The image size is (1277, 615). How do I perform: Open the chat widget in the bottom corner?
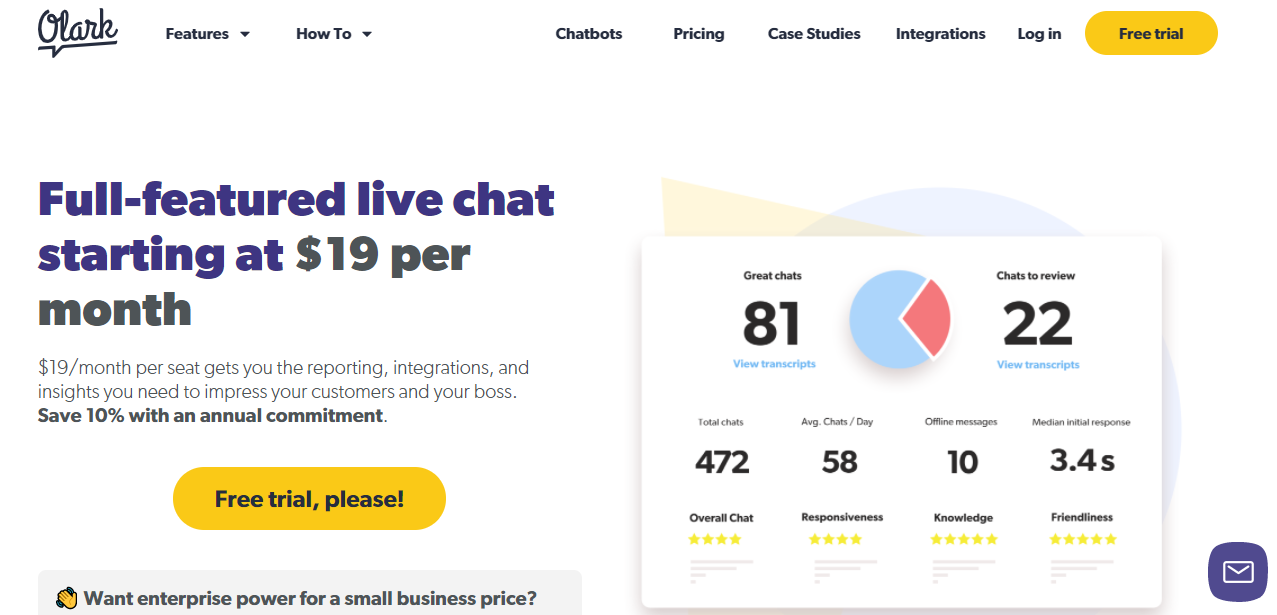click(1237, 572)
